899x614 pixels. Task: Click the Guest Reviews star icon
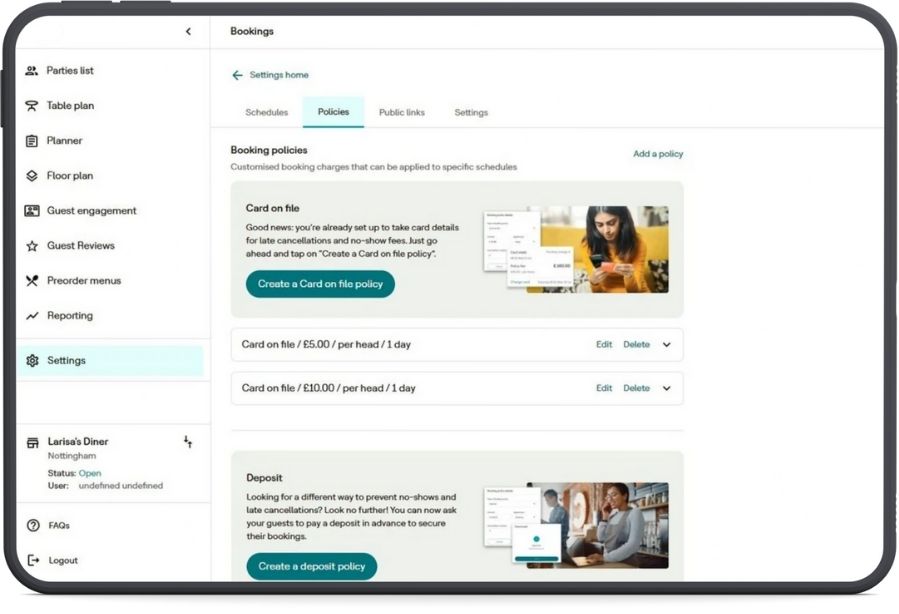pos(32,246)
